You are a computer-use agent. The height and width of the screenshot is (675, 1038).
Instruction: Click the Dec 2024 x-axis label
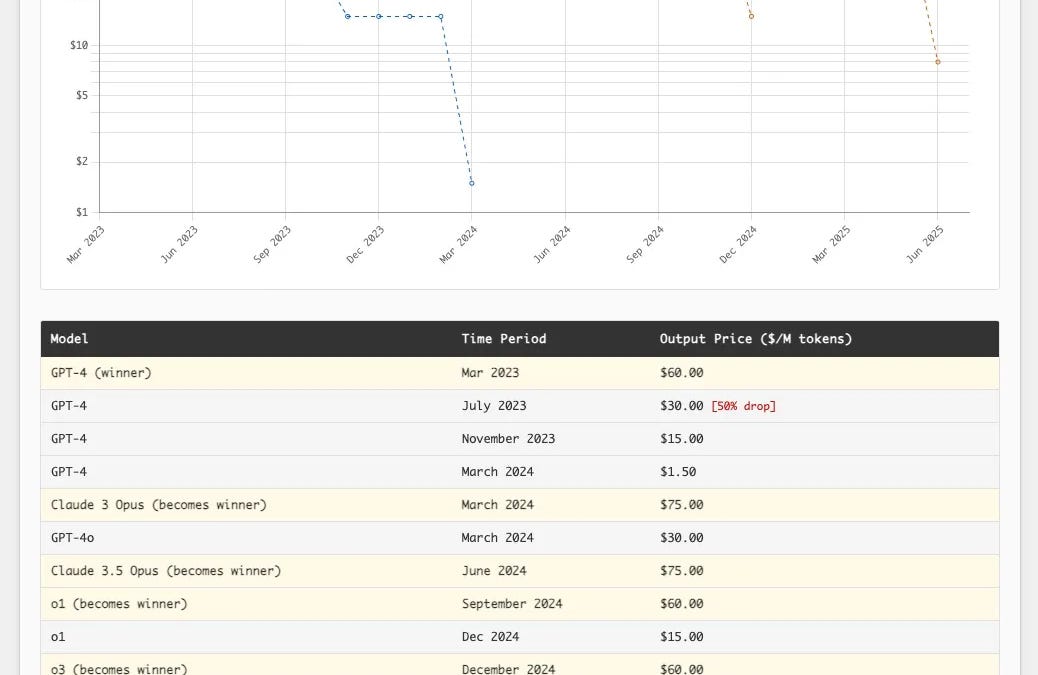point(738,244)
